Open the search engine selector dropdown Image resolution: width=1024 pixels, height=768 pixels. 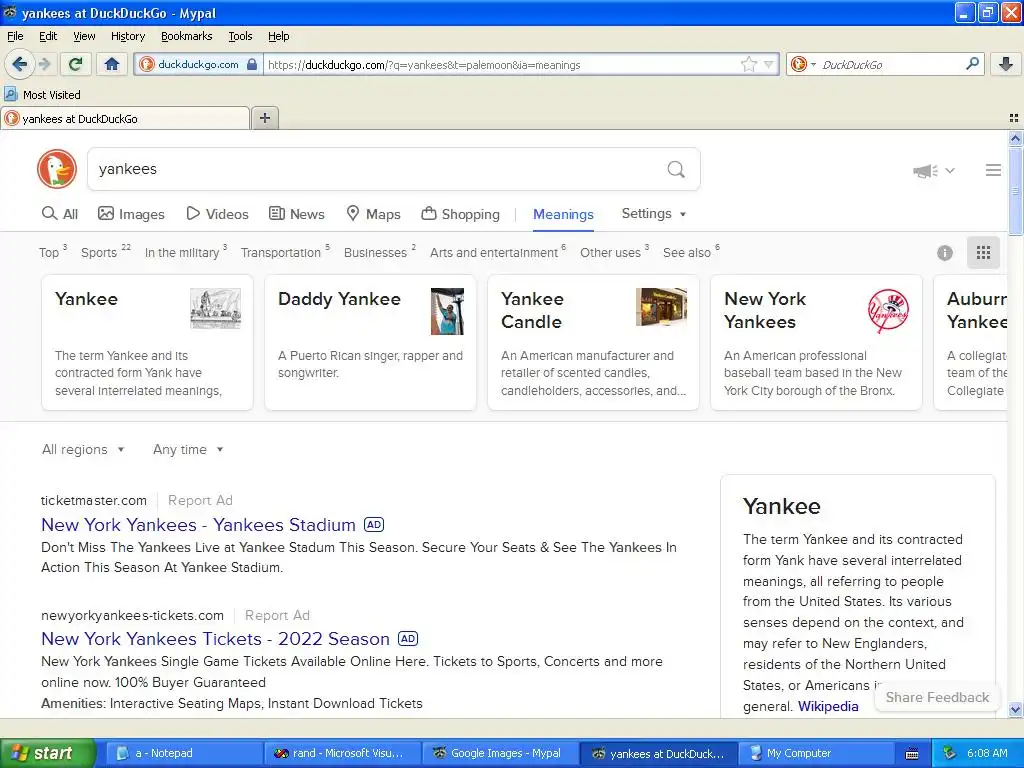[803, 64]
